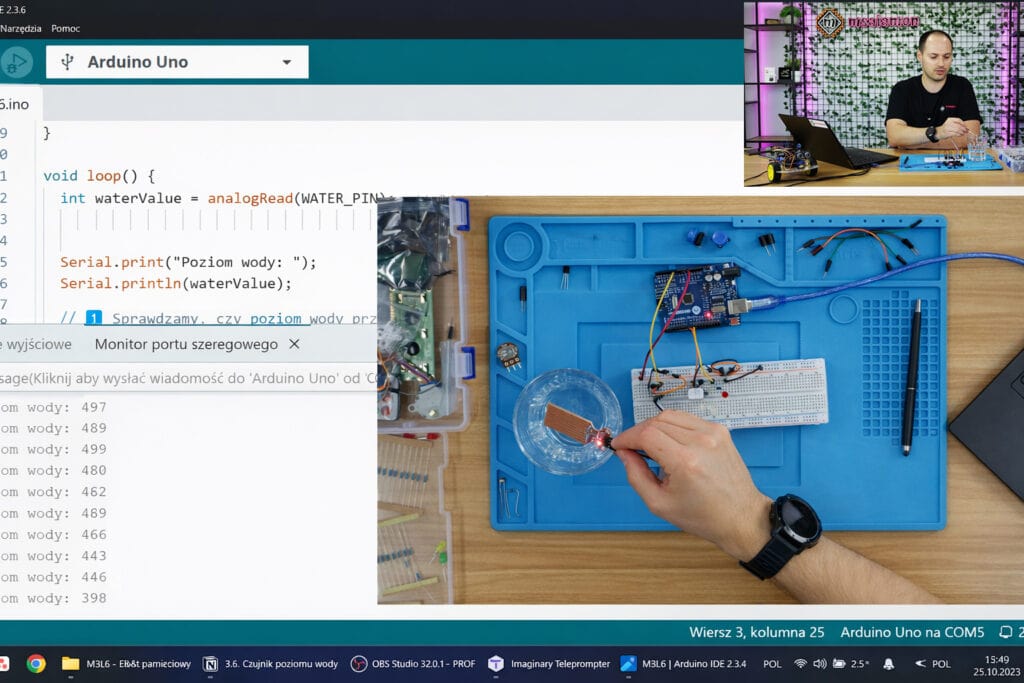Click the taskbar clock showing 15:49
The width and height of the screenshot is (1024, 683).
[x=996, y=664]
